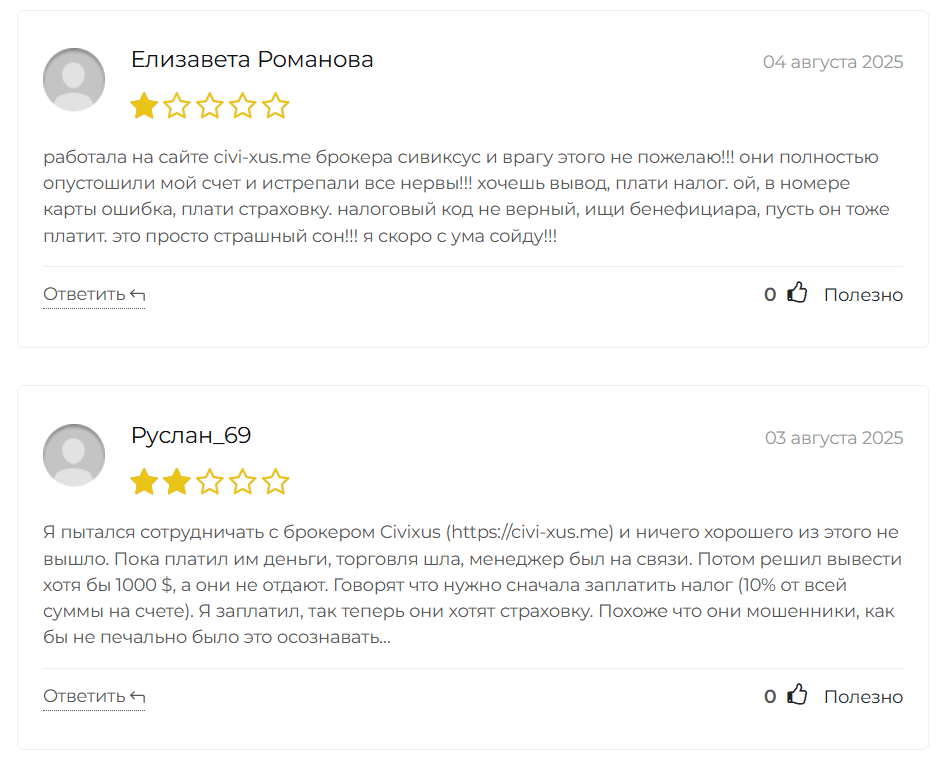Toggle the Полезно vote on Руслан_69's review

pos(862,696)
